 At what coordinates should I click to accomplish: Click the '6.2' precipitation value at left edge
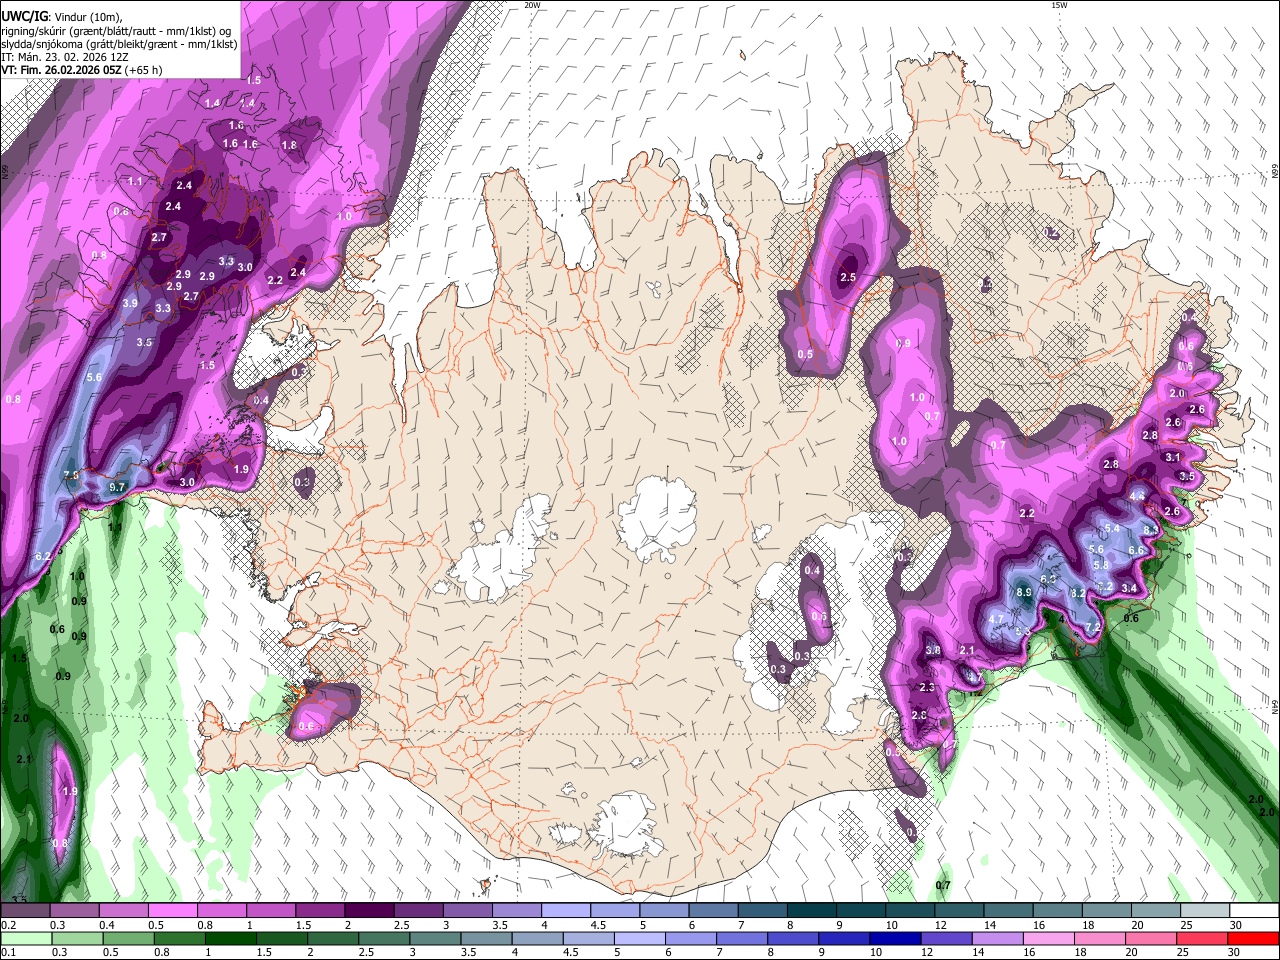point(43,556)
